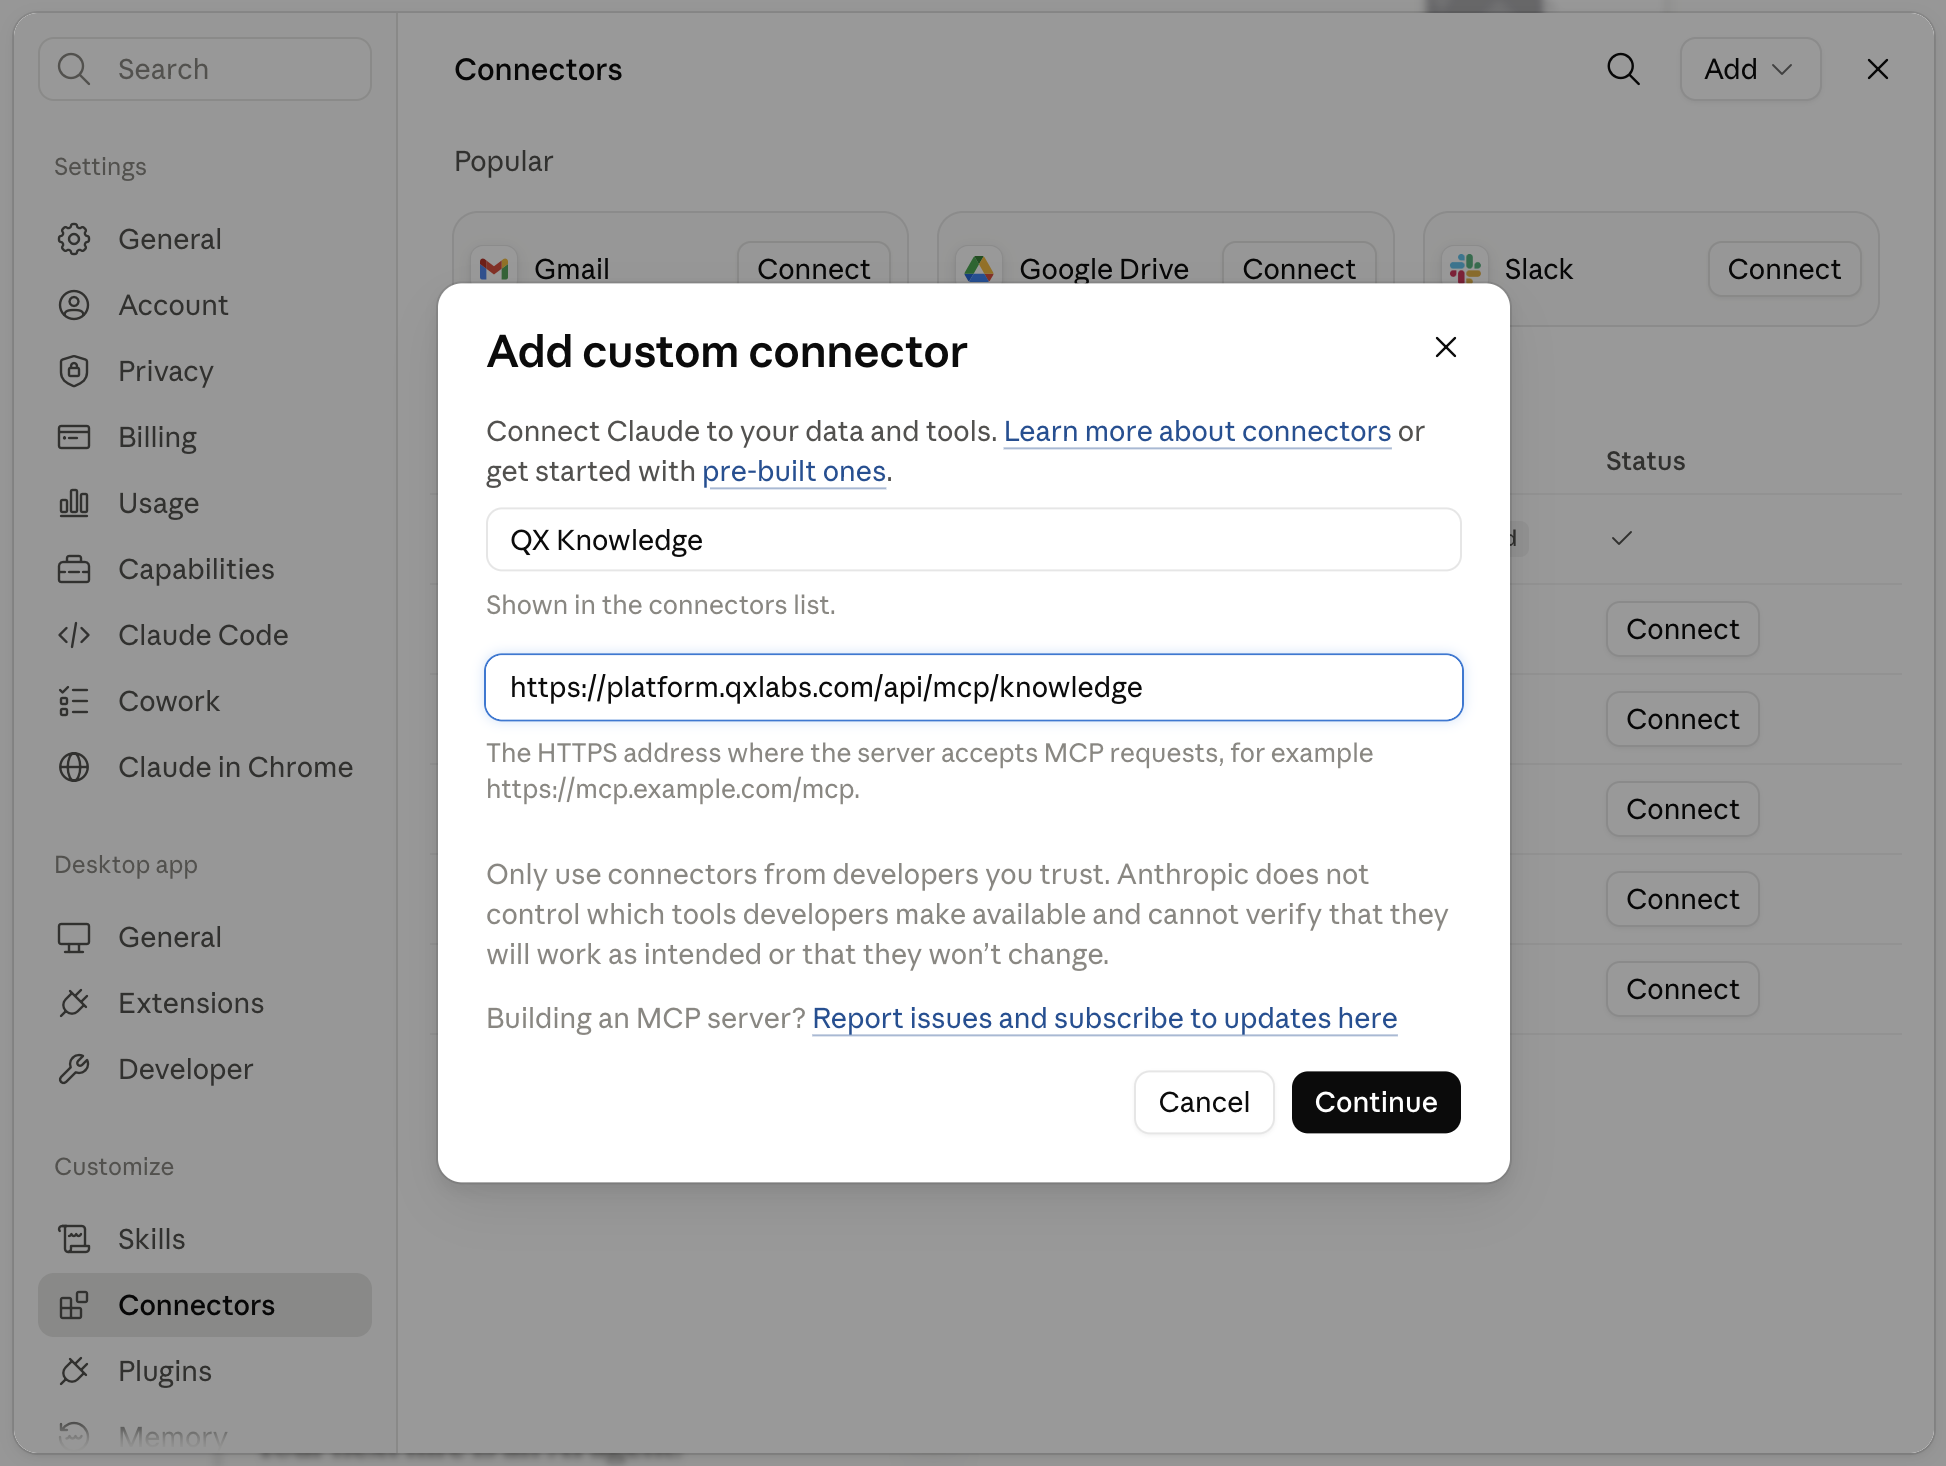The height and width of the screenshot is (1466, 1946).
Task: Click the Cowork checklist icon
Action: (x=74, y=701)
